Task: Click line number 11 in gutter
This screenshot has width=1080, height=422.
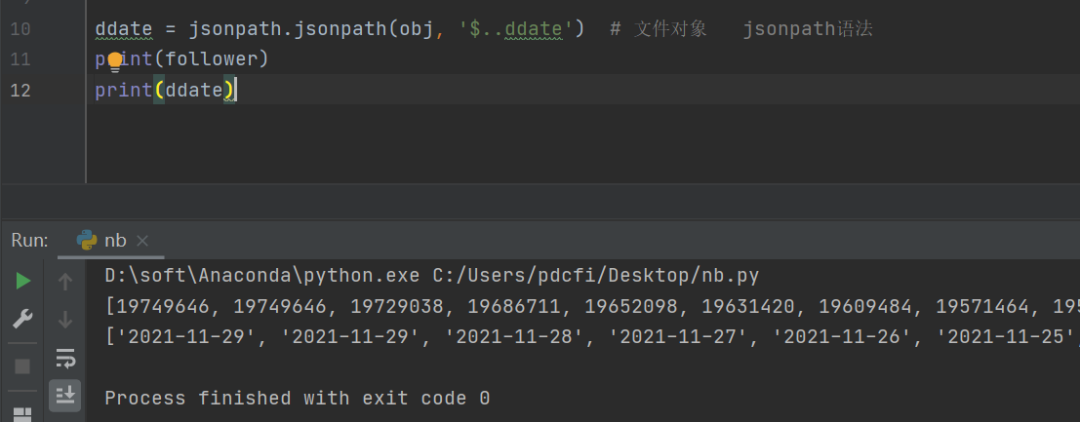Action: (21, 59)
